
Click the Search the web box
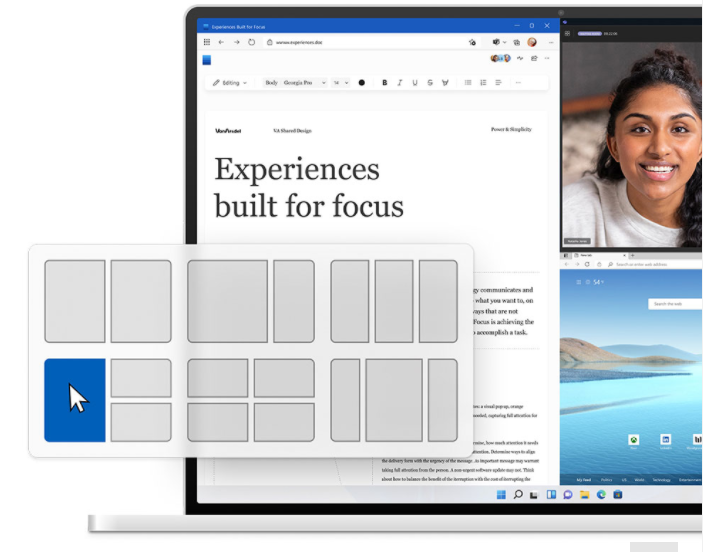(675, 304)
